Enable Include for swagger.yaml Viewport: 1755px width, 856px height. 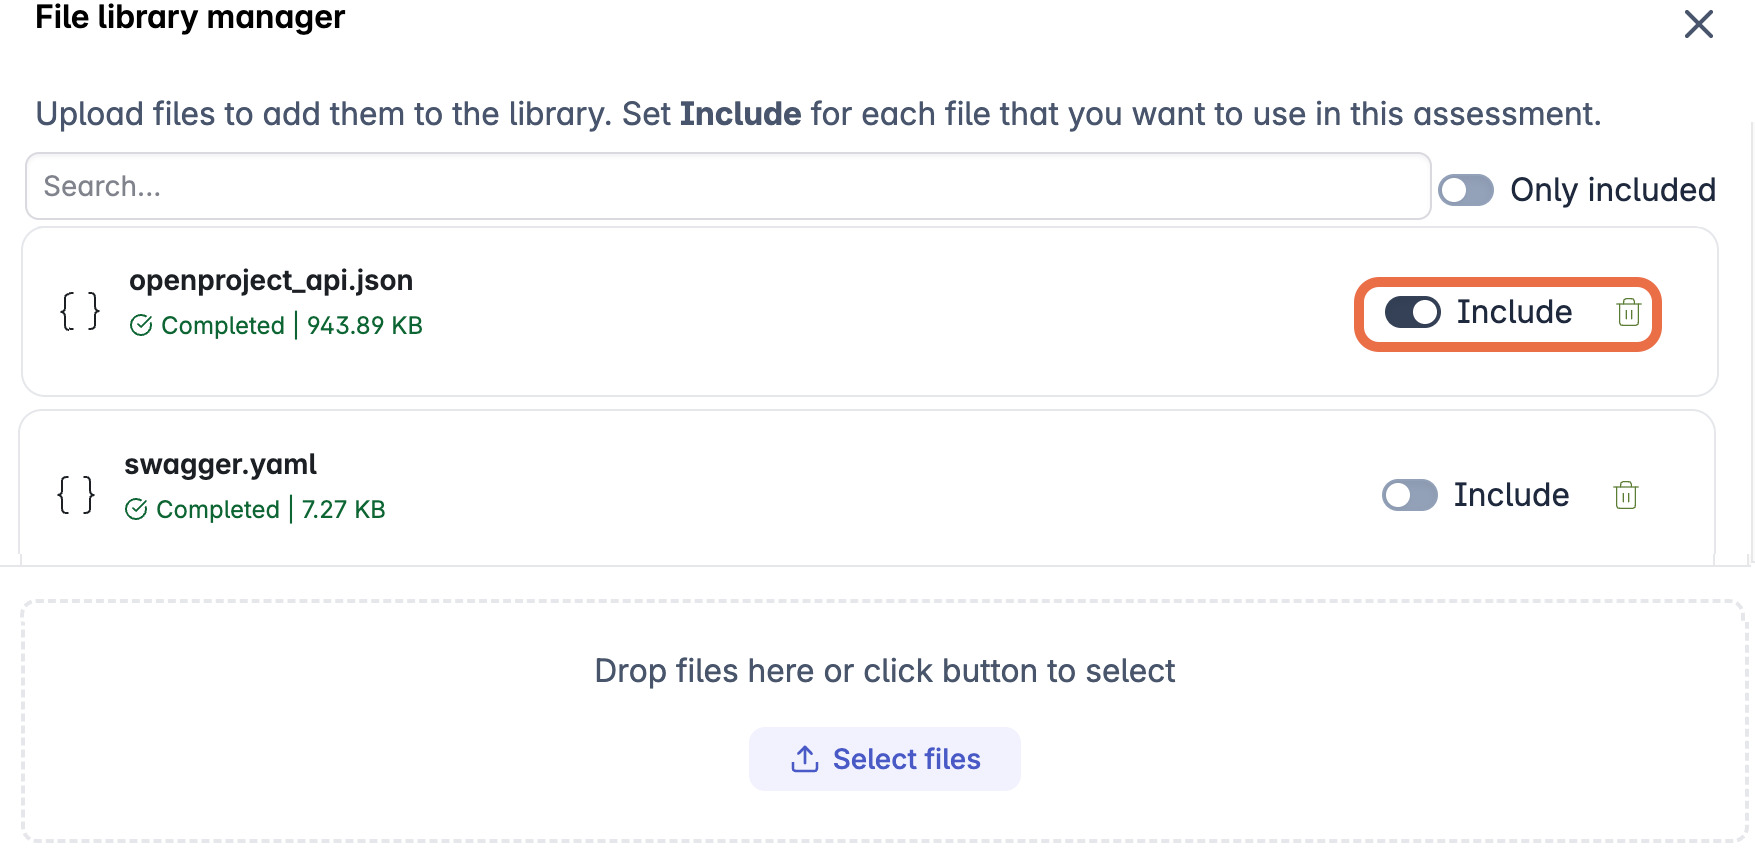1410,494
